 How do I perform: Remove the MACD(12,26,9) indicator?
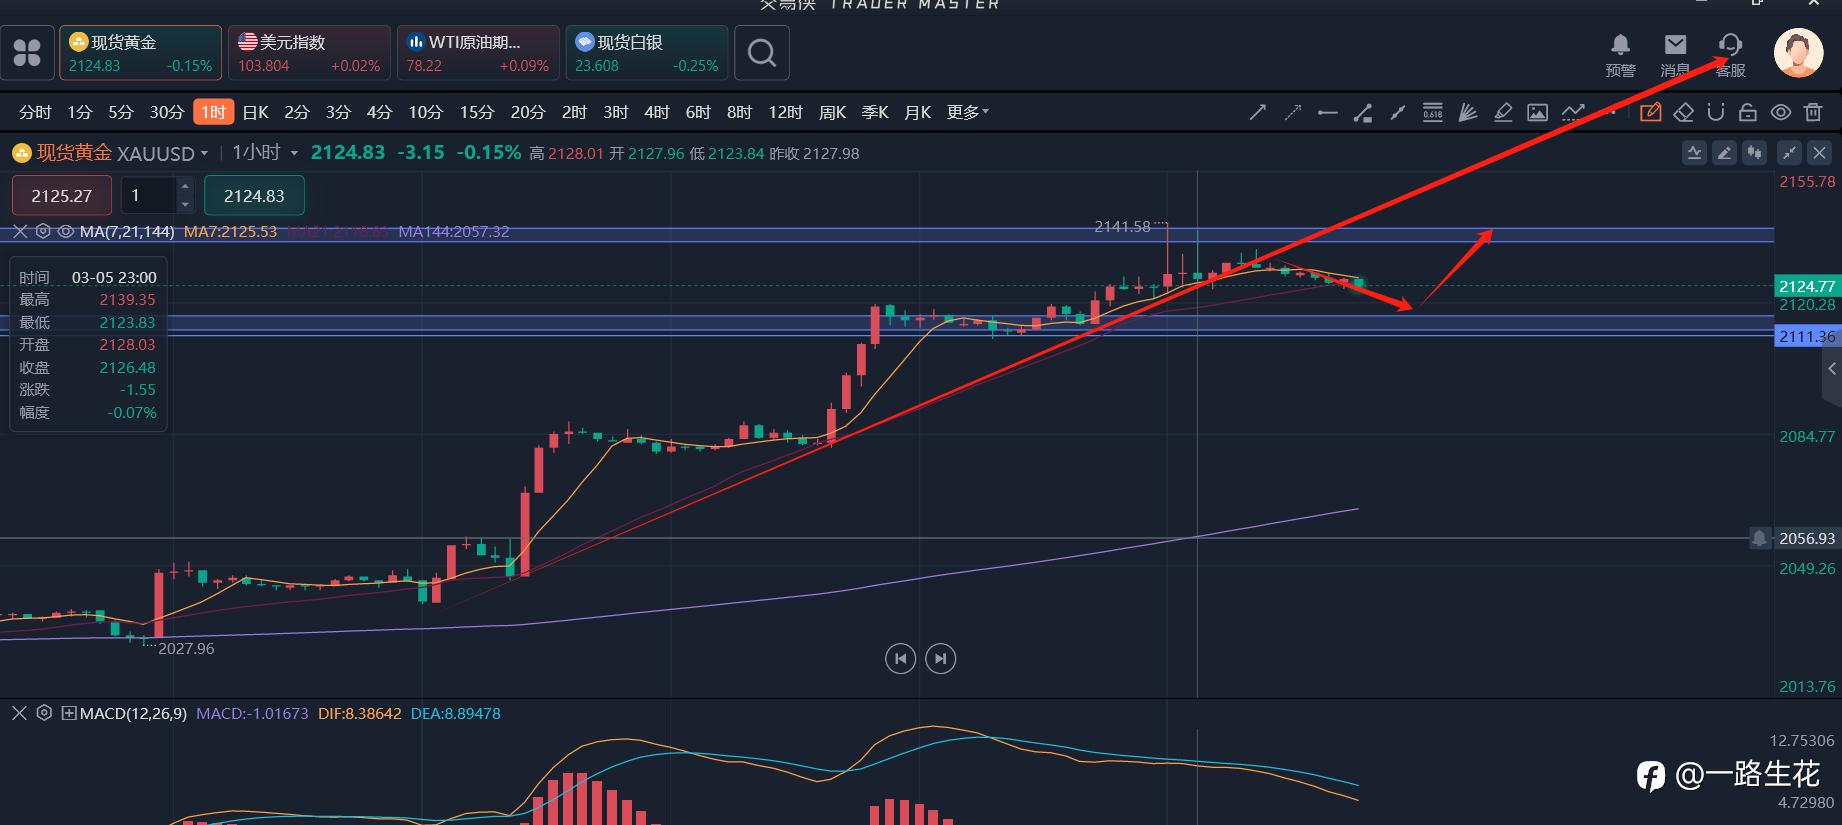tap(19, 713)
